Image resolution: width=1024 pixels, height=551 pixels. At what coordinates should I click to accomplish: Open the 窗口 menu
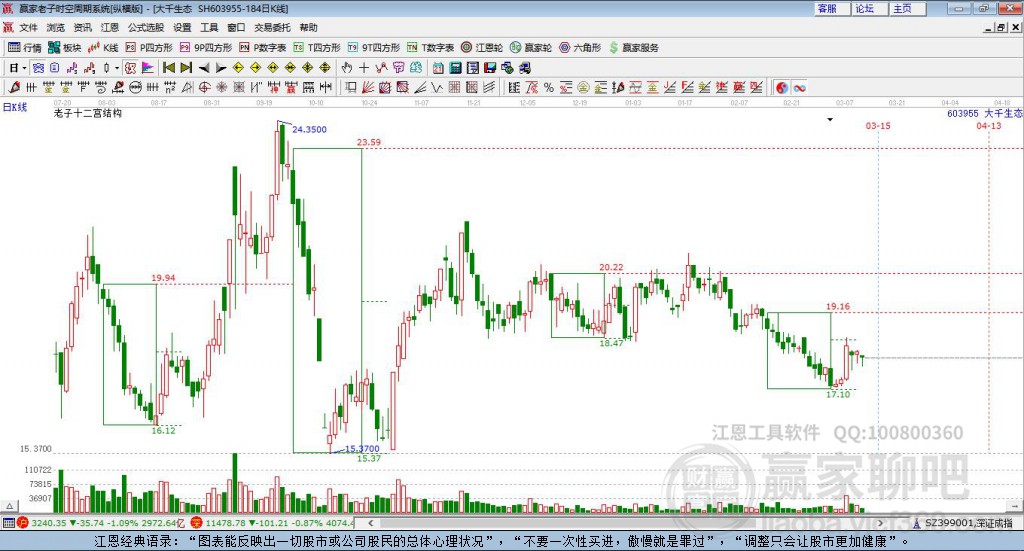236,27
